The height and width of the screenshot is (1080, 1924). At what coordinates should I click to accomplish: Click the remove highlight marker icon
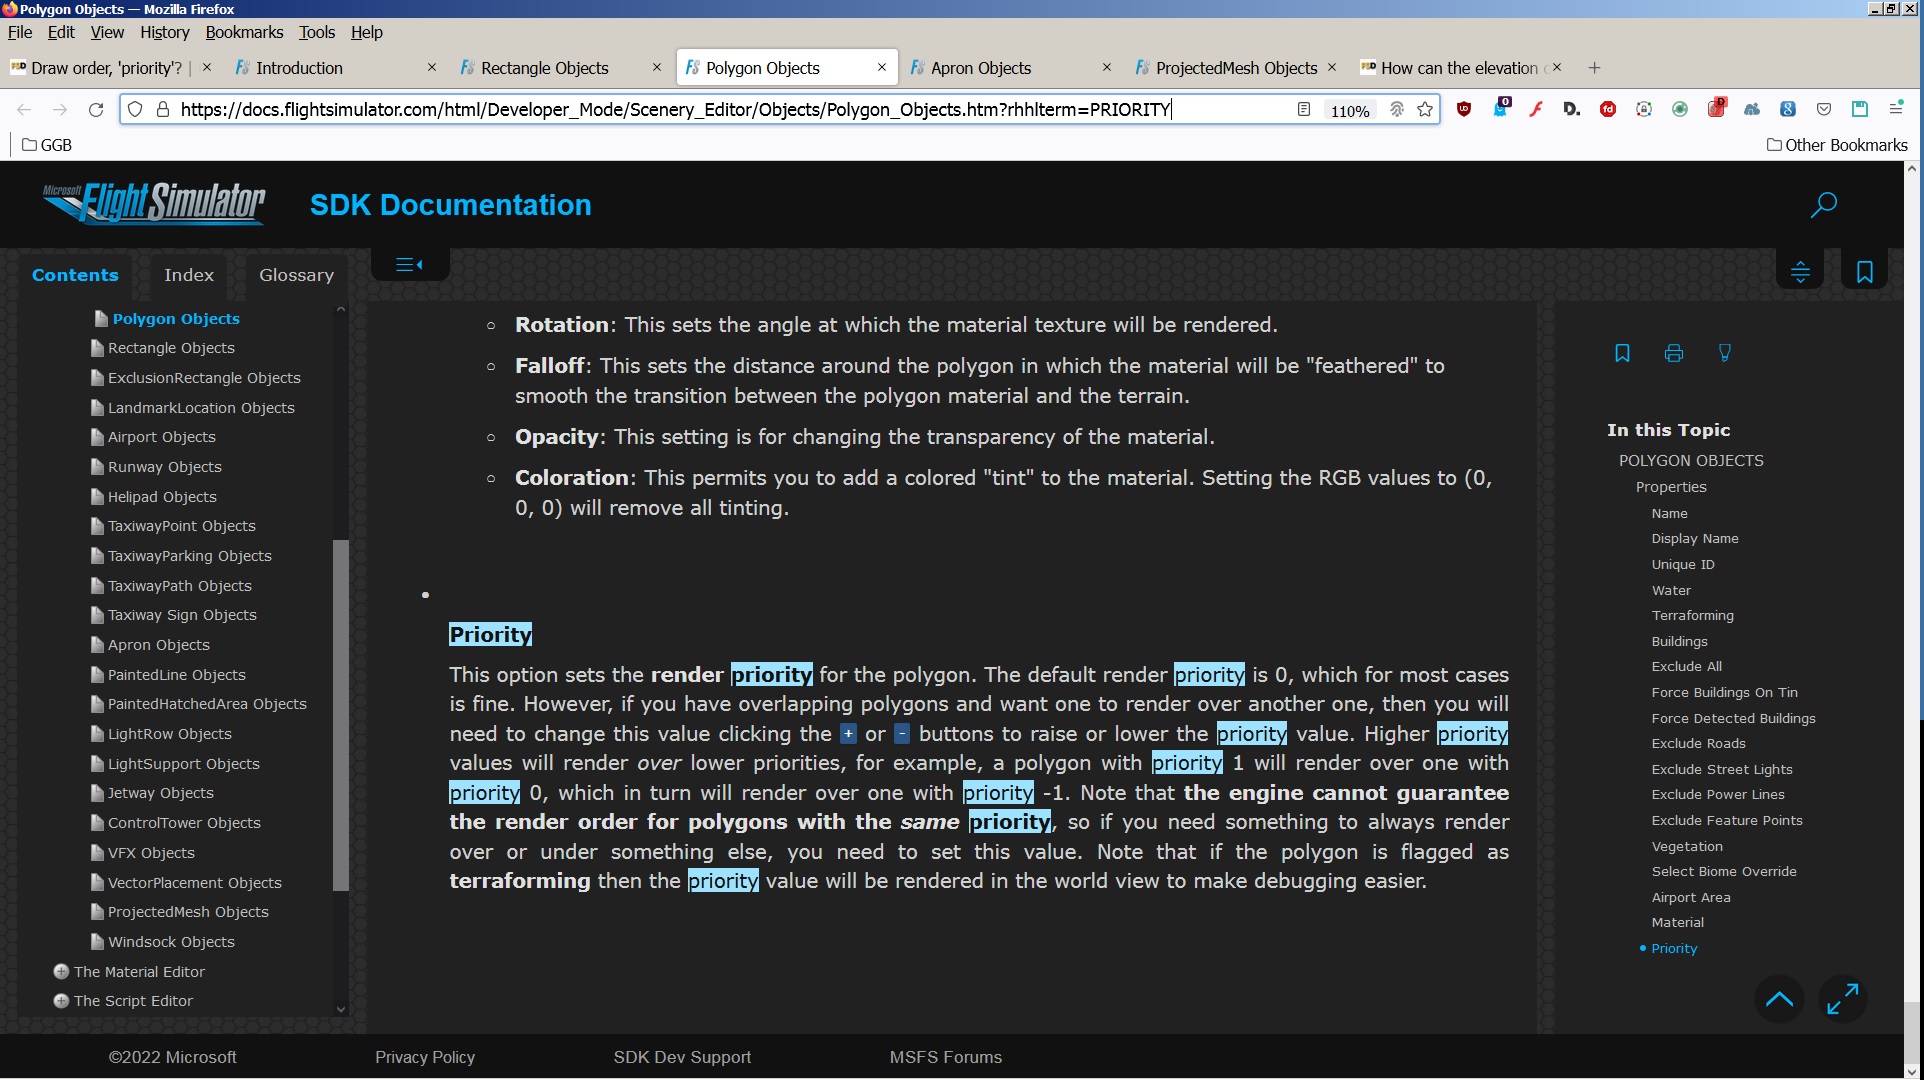coord(1724,353)
